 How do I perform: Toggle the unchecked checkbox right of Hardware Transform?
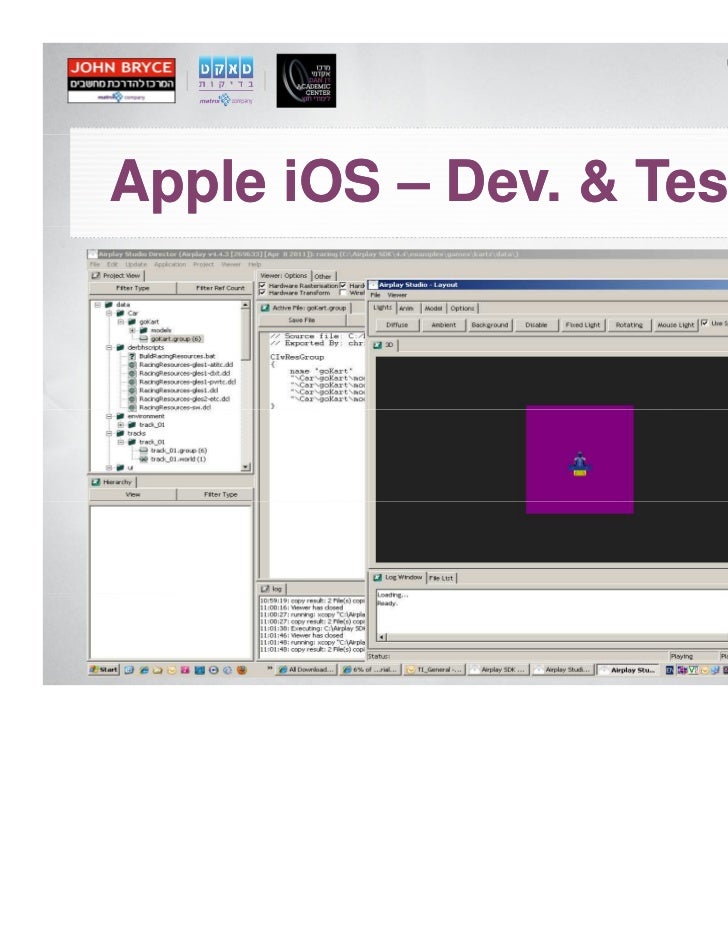[x=343, y=292]
